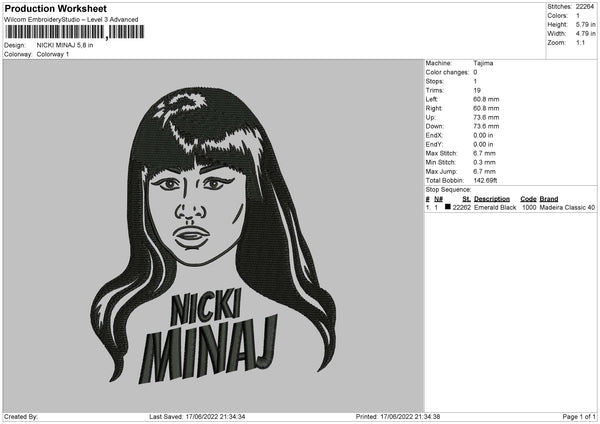The width and height of the screenshot is (600, 424).
Task: Click the Width value 4.79 in
Action: tap(585, 34)
